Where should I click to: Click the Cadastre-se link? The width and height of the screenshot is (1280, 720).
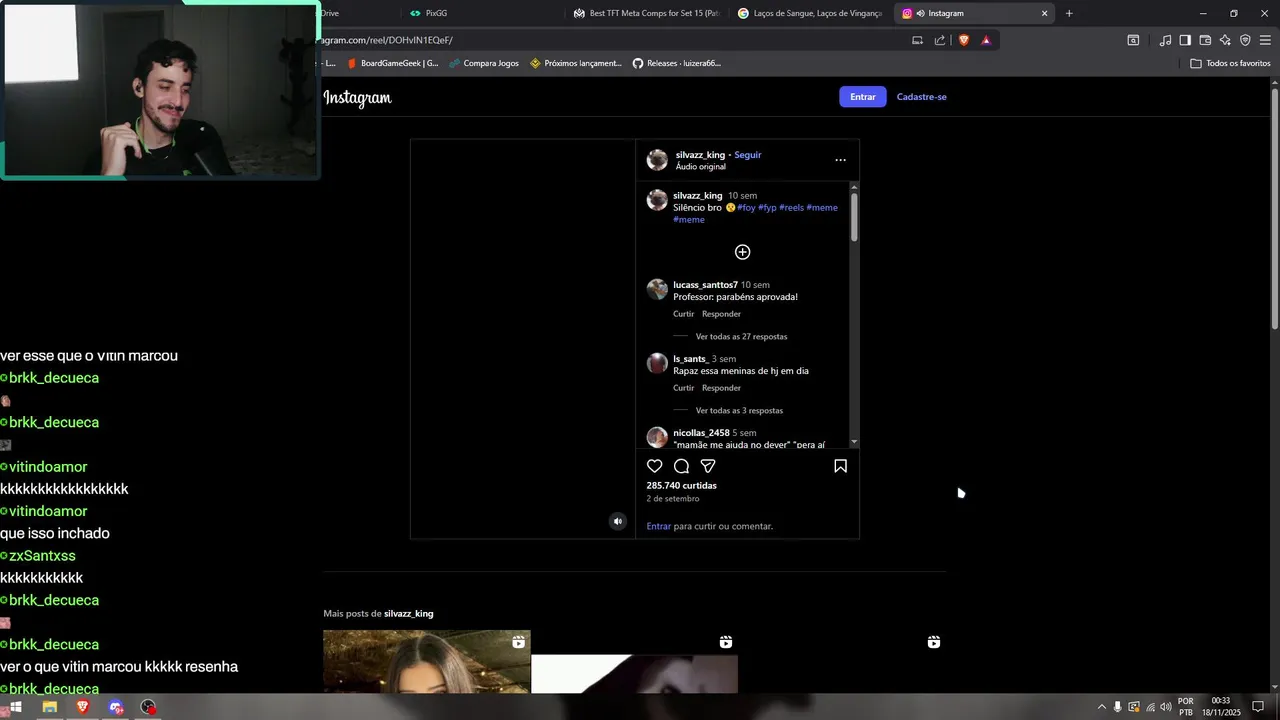tap(921, 97)
